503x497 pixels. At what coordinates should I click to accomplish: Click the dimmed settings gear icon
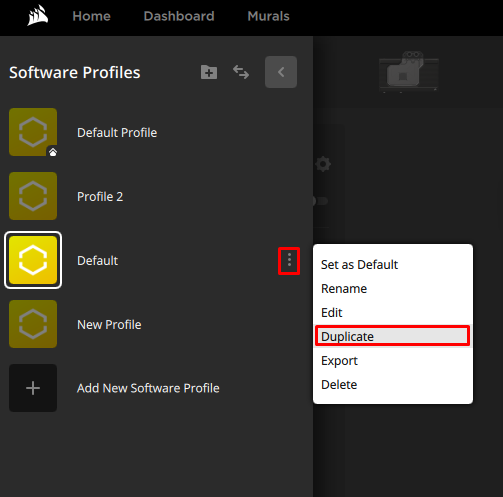(x=323, y=164)
